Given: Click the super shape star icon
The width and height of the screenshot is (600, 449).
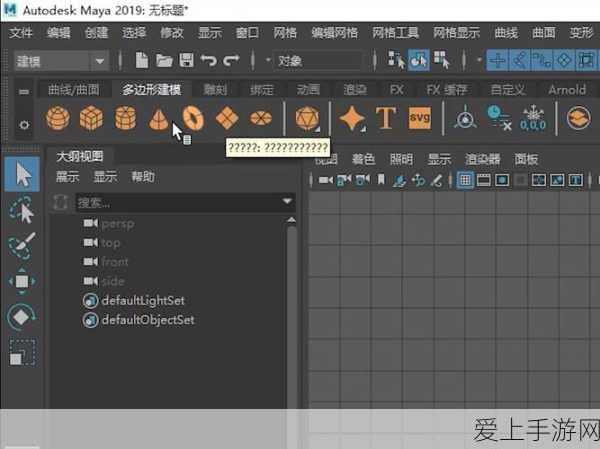Looking at the screenshot, I should point(352,118).
